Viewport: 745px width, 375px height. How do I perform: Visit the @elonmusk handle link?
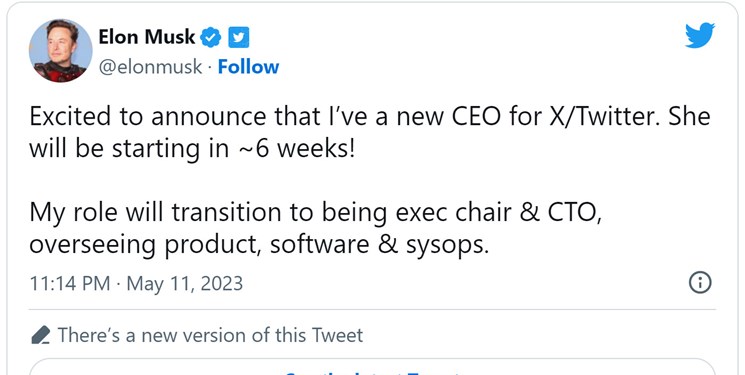click(x=150, y=67)
